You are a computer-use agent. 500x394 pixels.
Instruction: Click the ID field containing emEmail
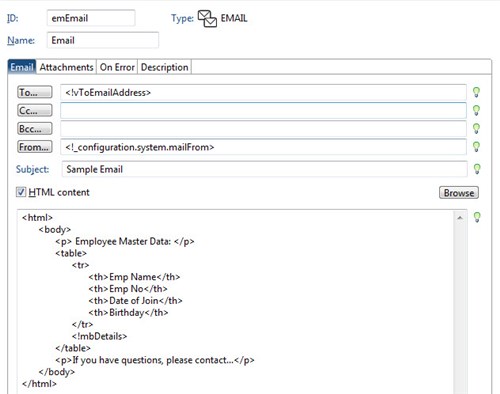point(91,18)
